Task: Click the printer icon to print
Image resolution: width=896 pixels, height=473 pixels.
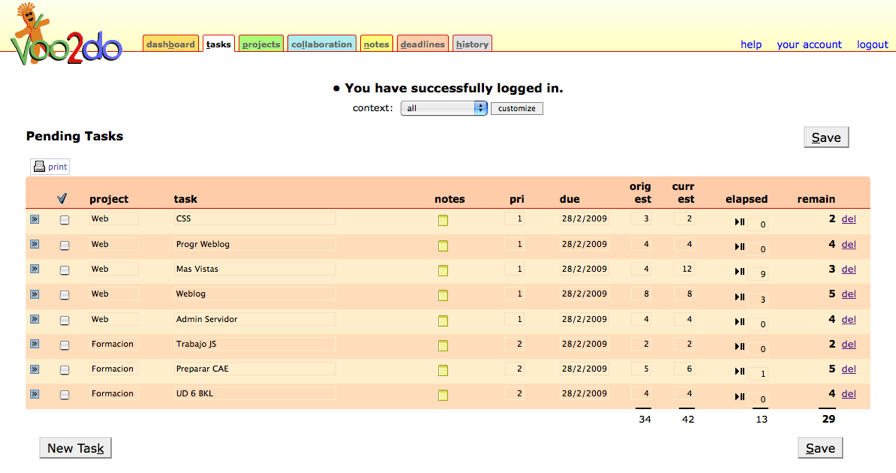Action: point(40,167)
